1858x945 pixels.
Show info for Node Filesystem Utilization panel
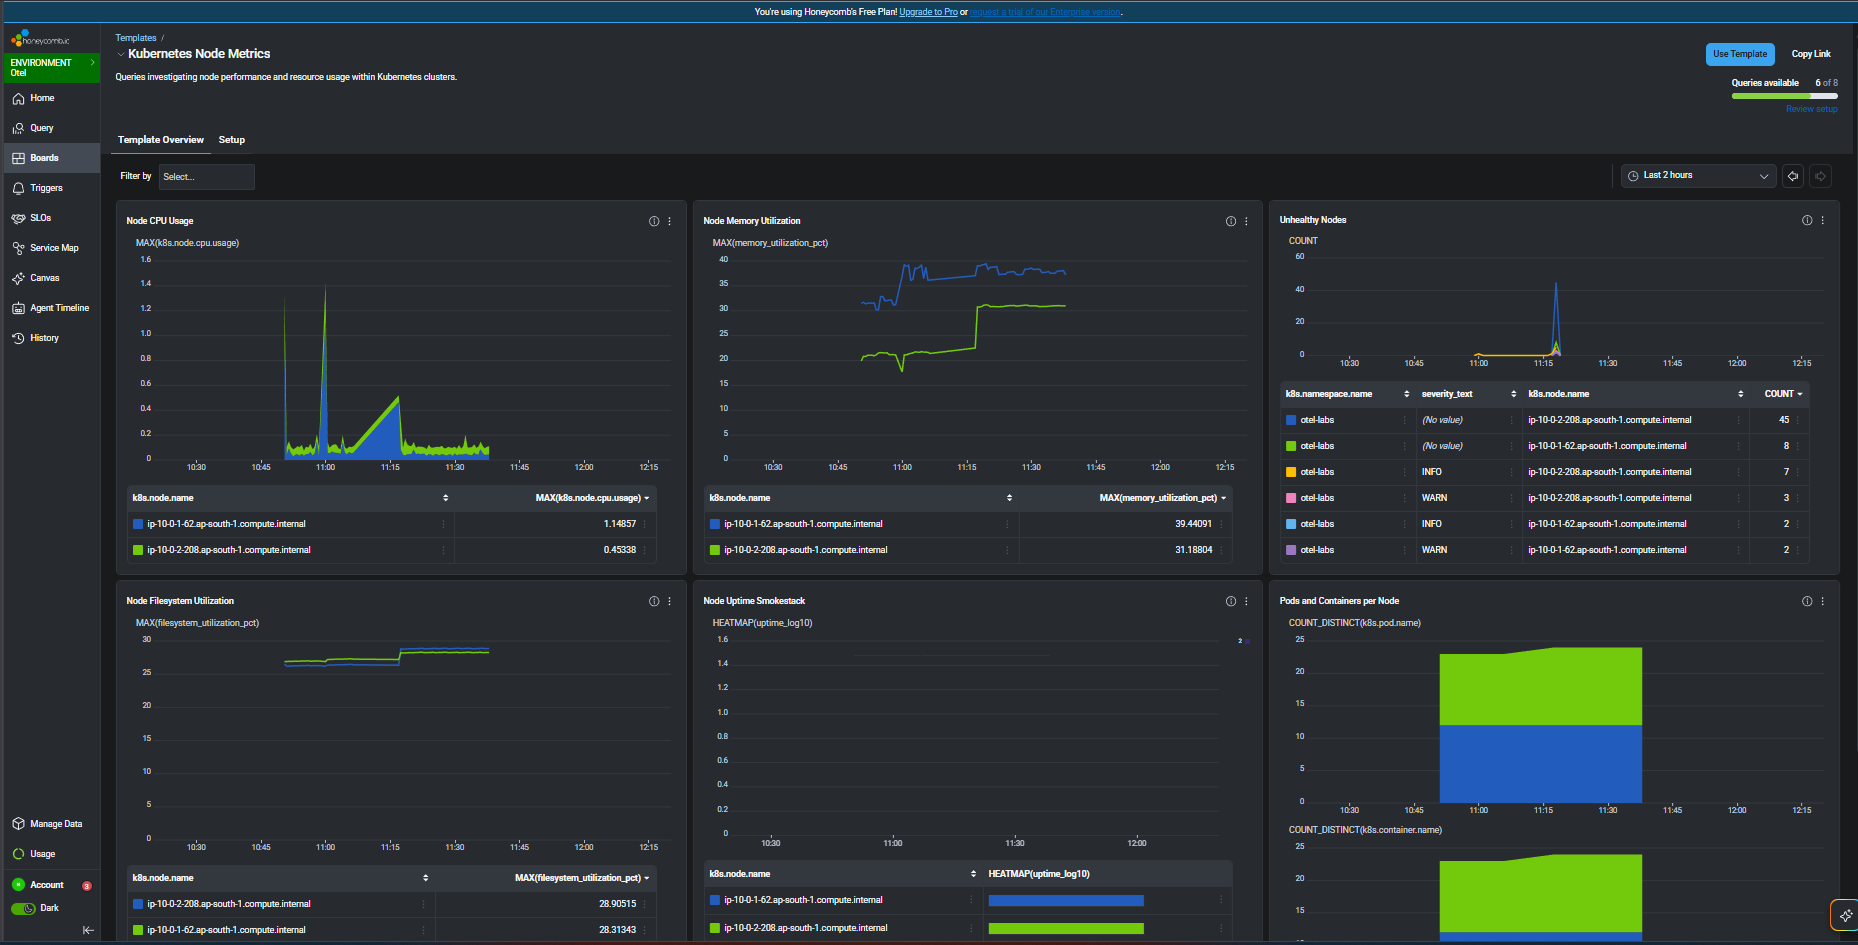click(x=654, y=601)
